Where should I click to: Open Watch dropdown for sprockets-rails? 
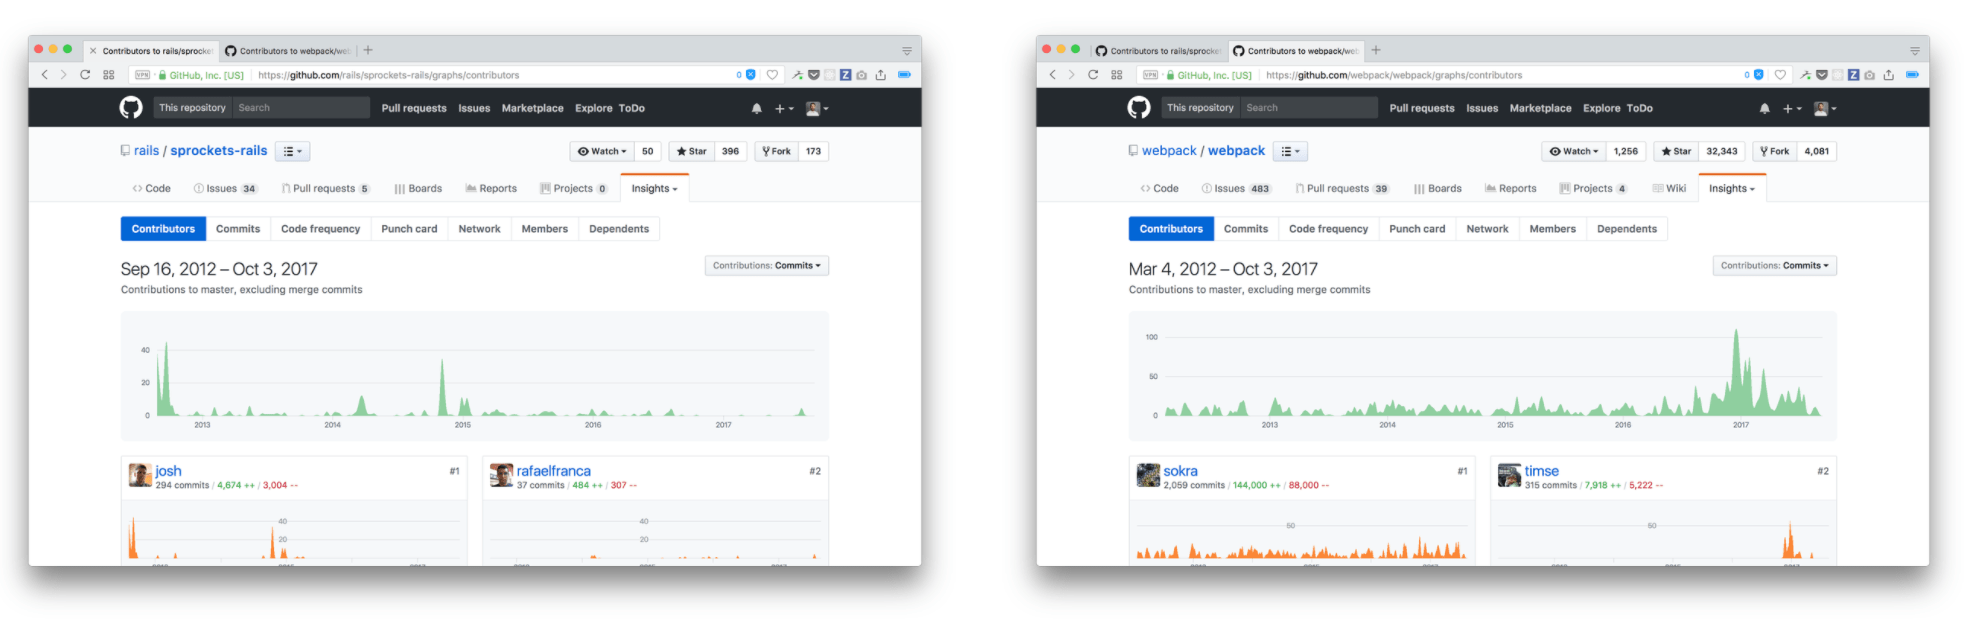click(x=602, y=151)
